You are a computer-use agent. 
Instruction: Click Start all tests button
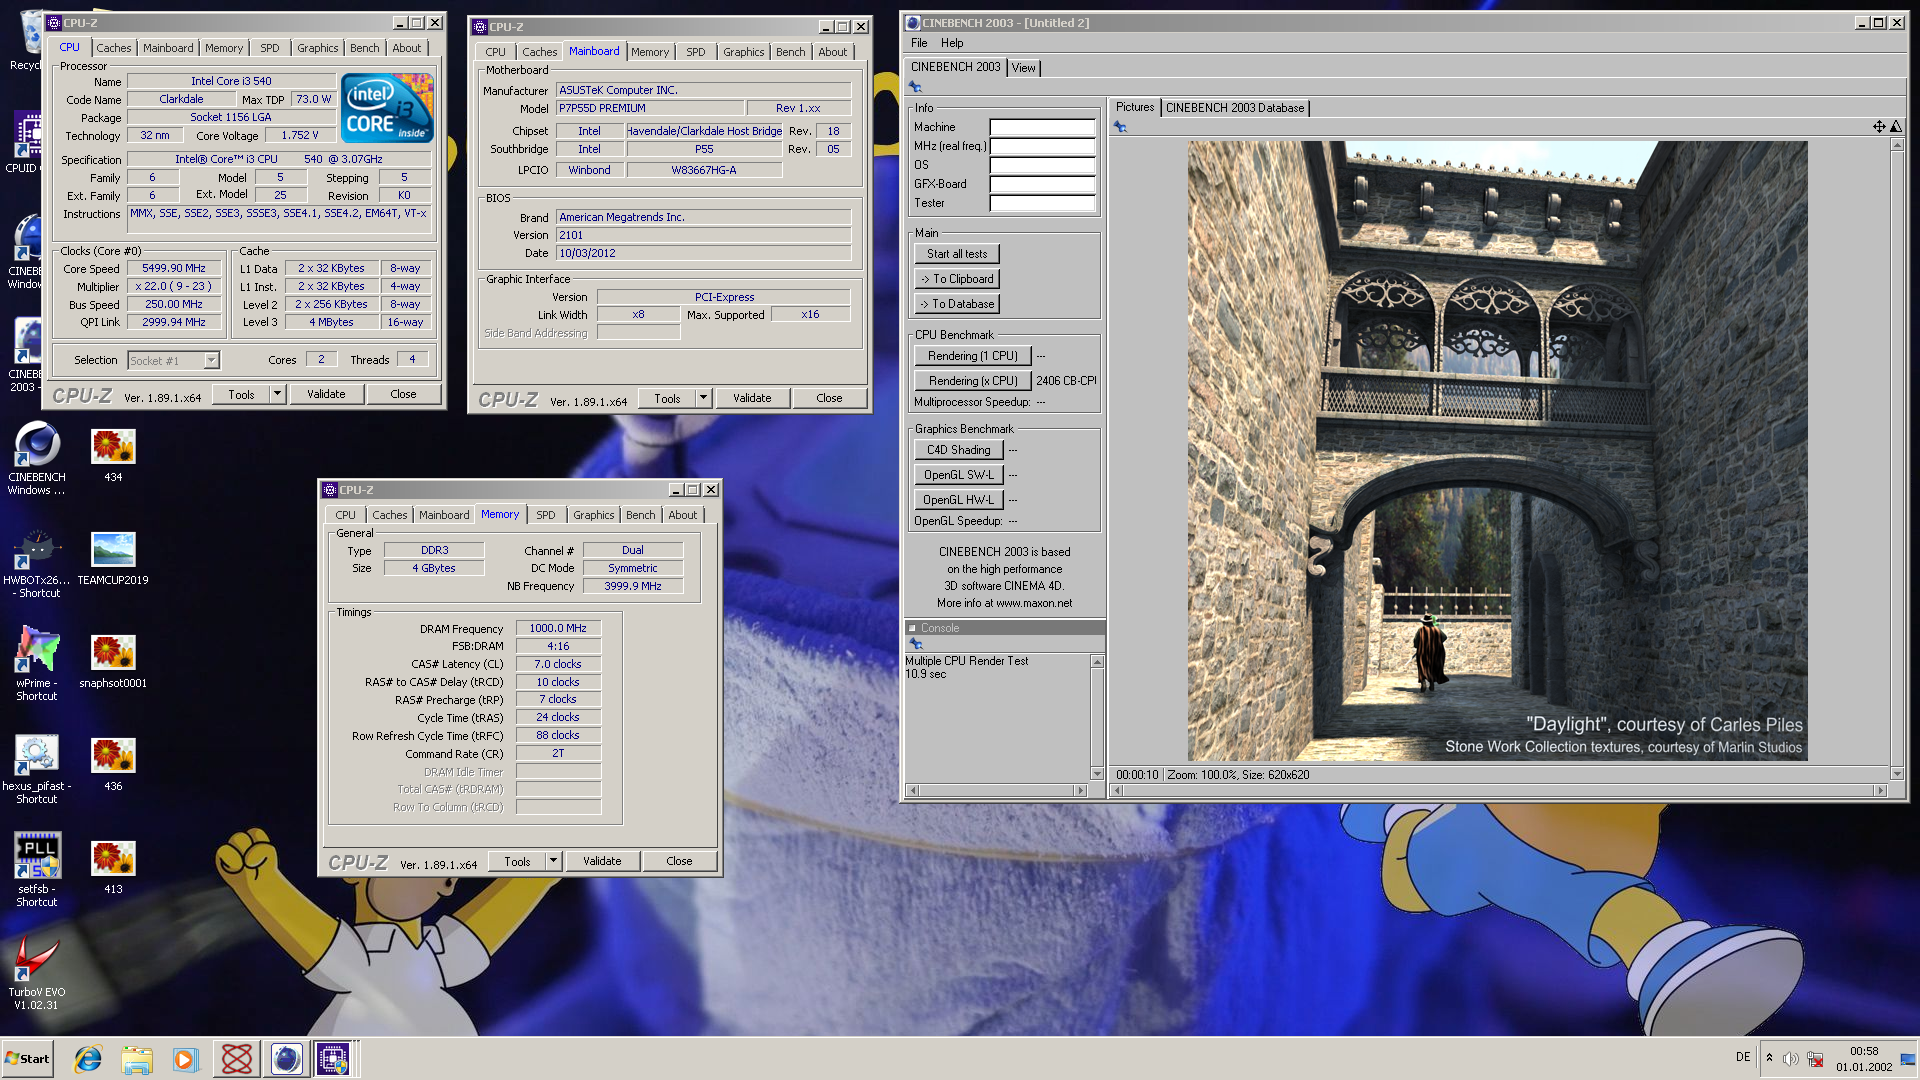pyautogui.click(x=957, y=254)
